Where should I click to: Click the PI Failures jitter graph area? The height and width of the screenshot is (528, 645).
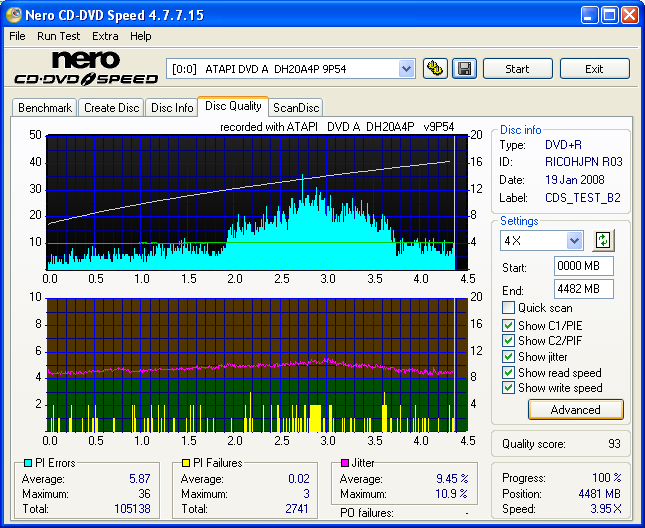[x=257, y=365]
